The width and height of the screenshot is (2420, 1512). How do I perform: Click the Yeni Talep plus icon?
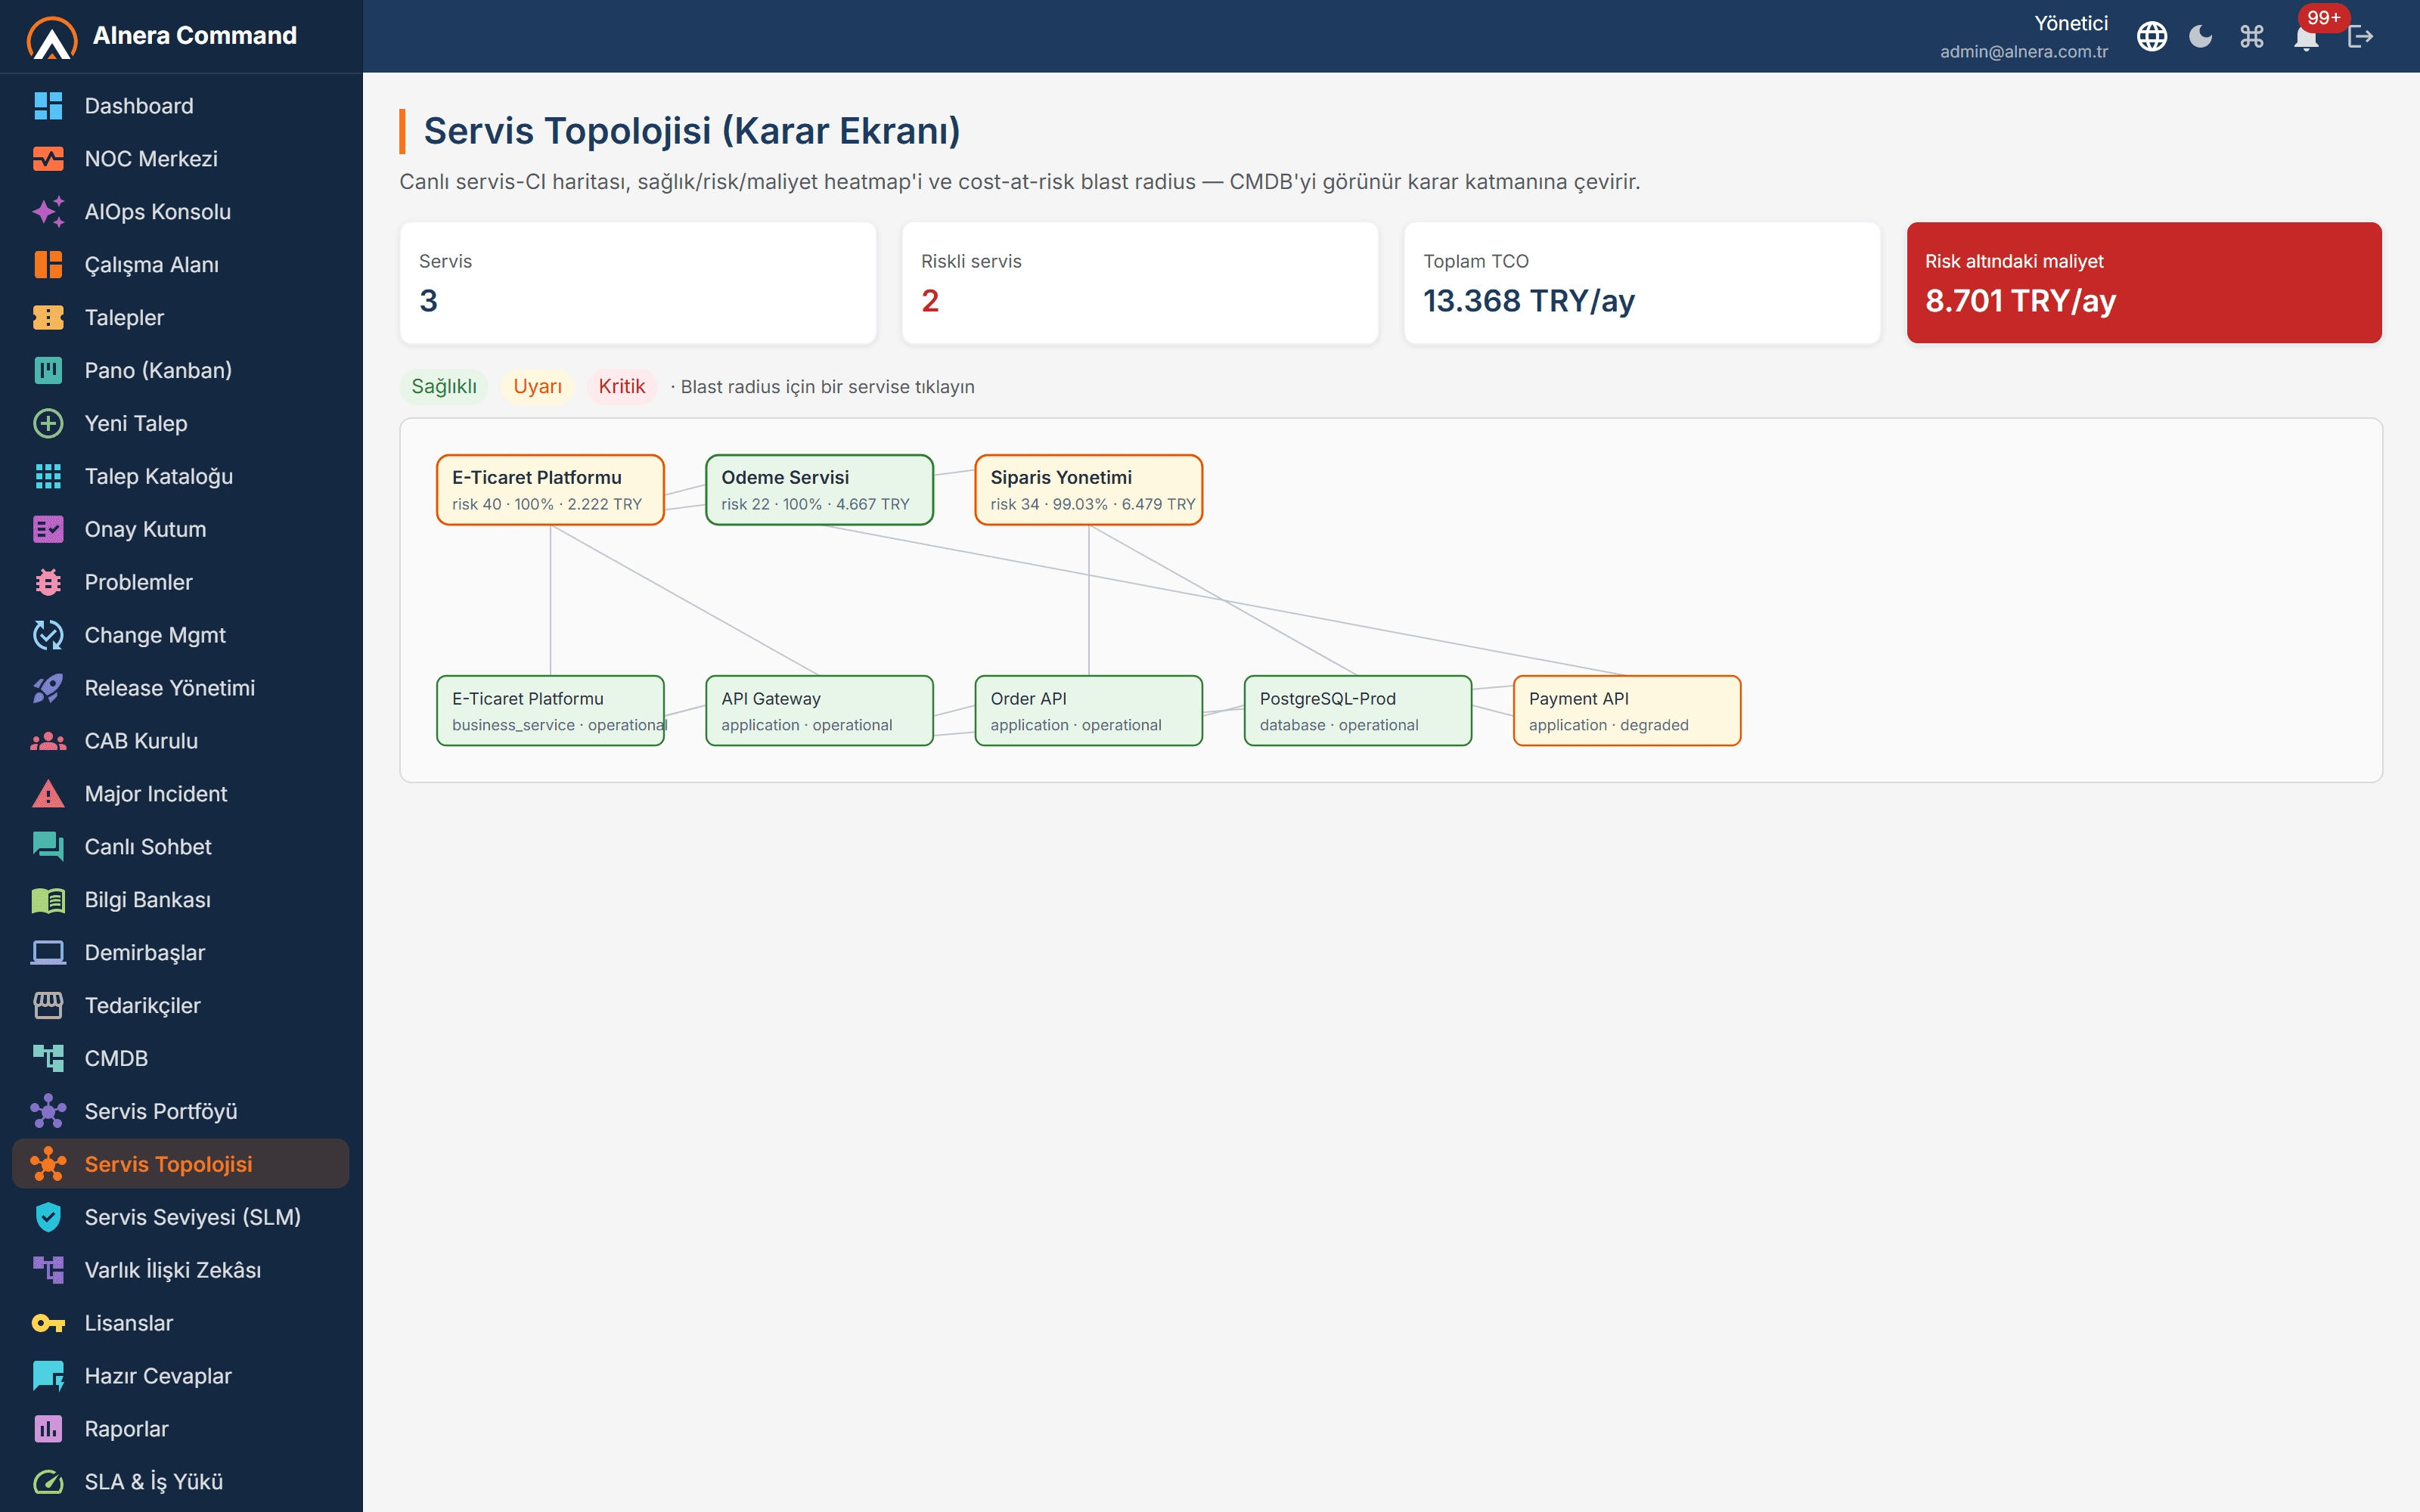[48, 424]
